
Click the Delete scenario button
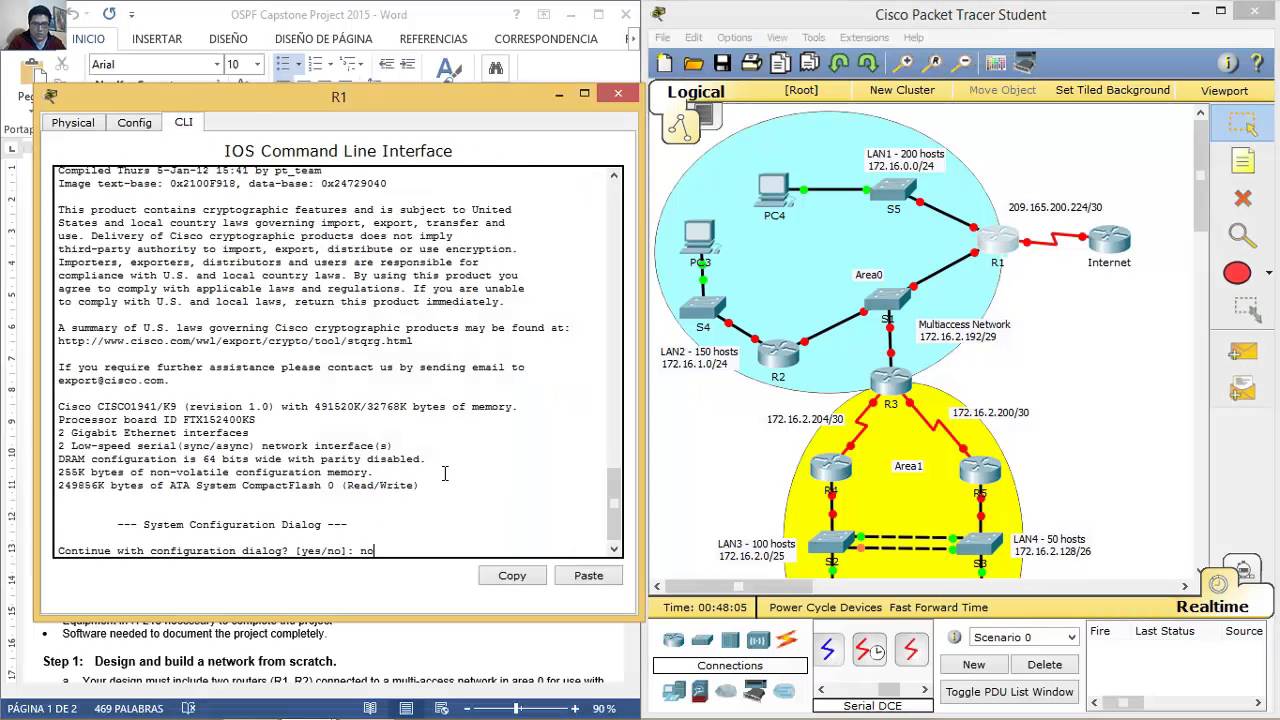pyautogui.click(x=1045, y=664)
